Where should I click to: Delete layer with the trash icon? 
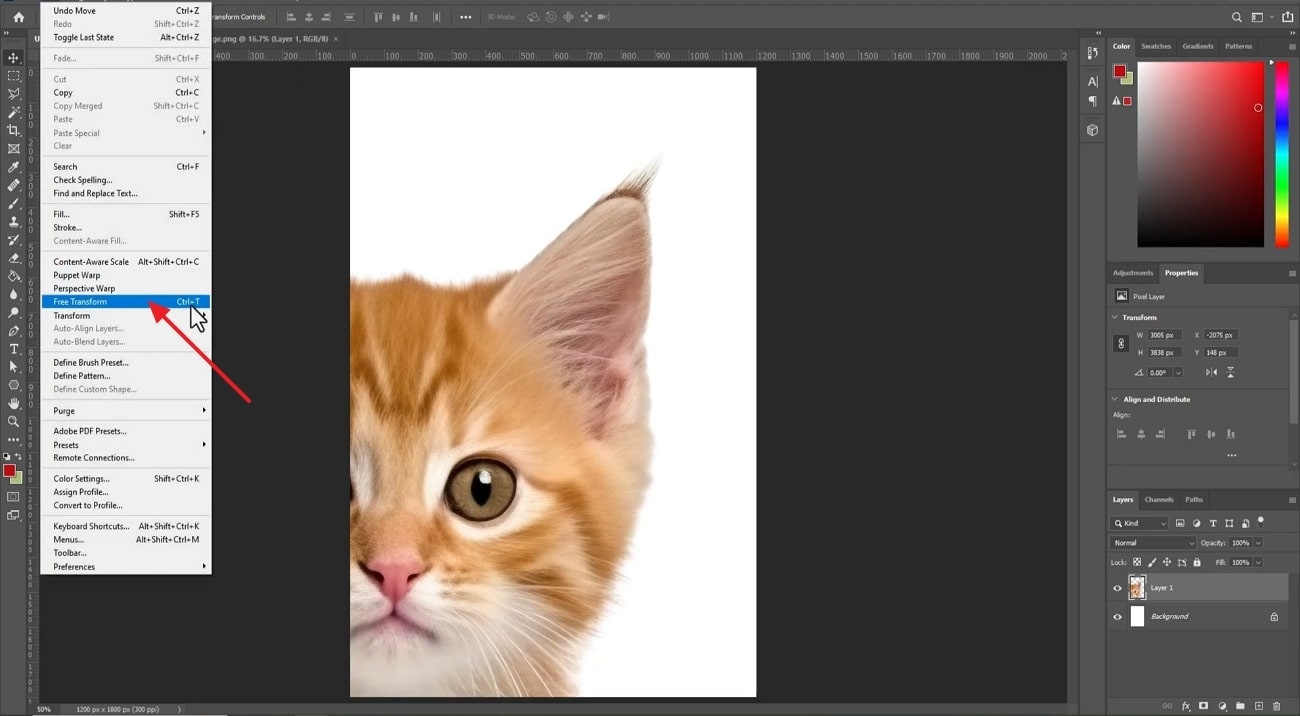coord(1277,706)
